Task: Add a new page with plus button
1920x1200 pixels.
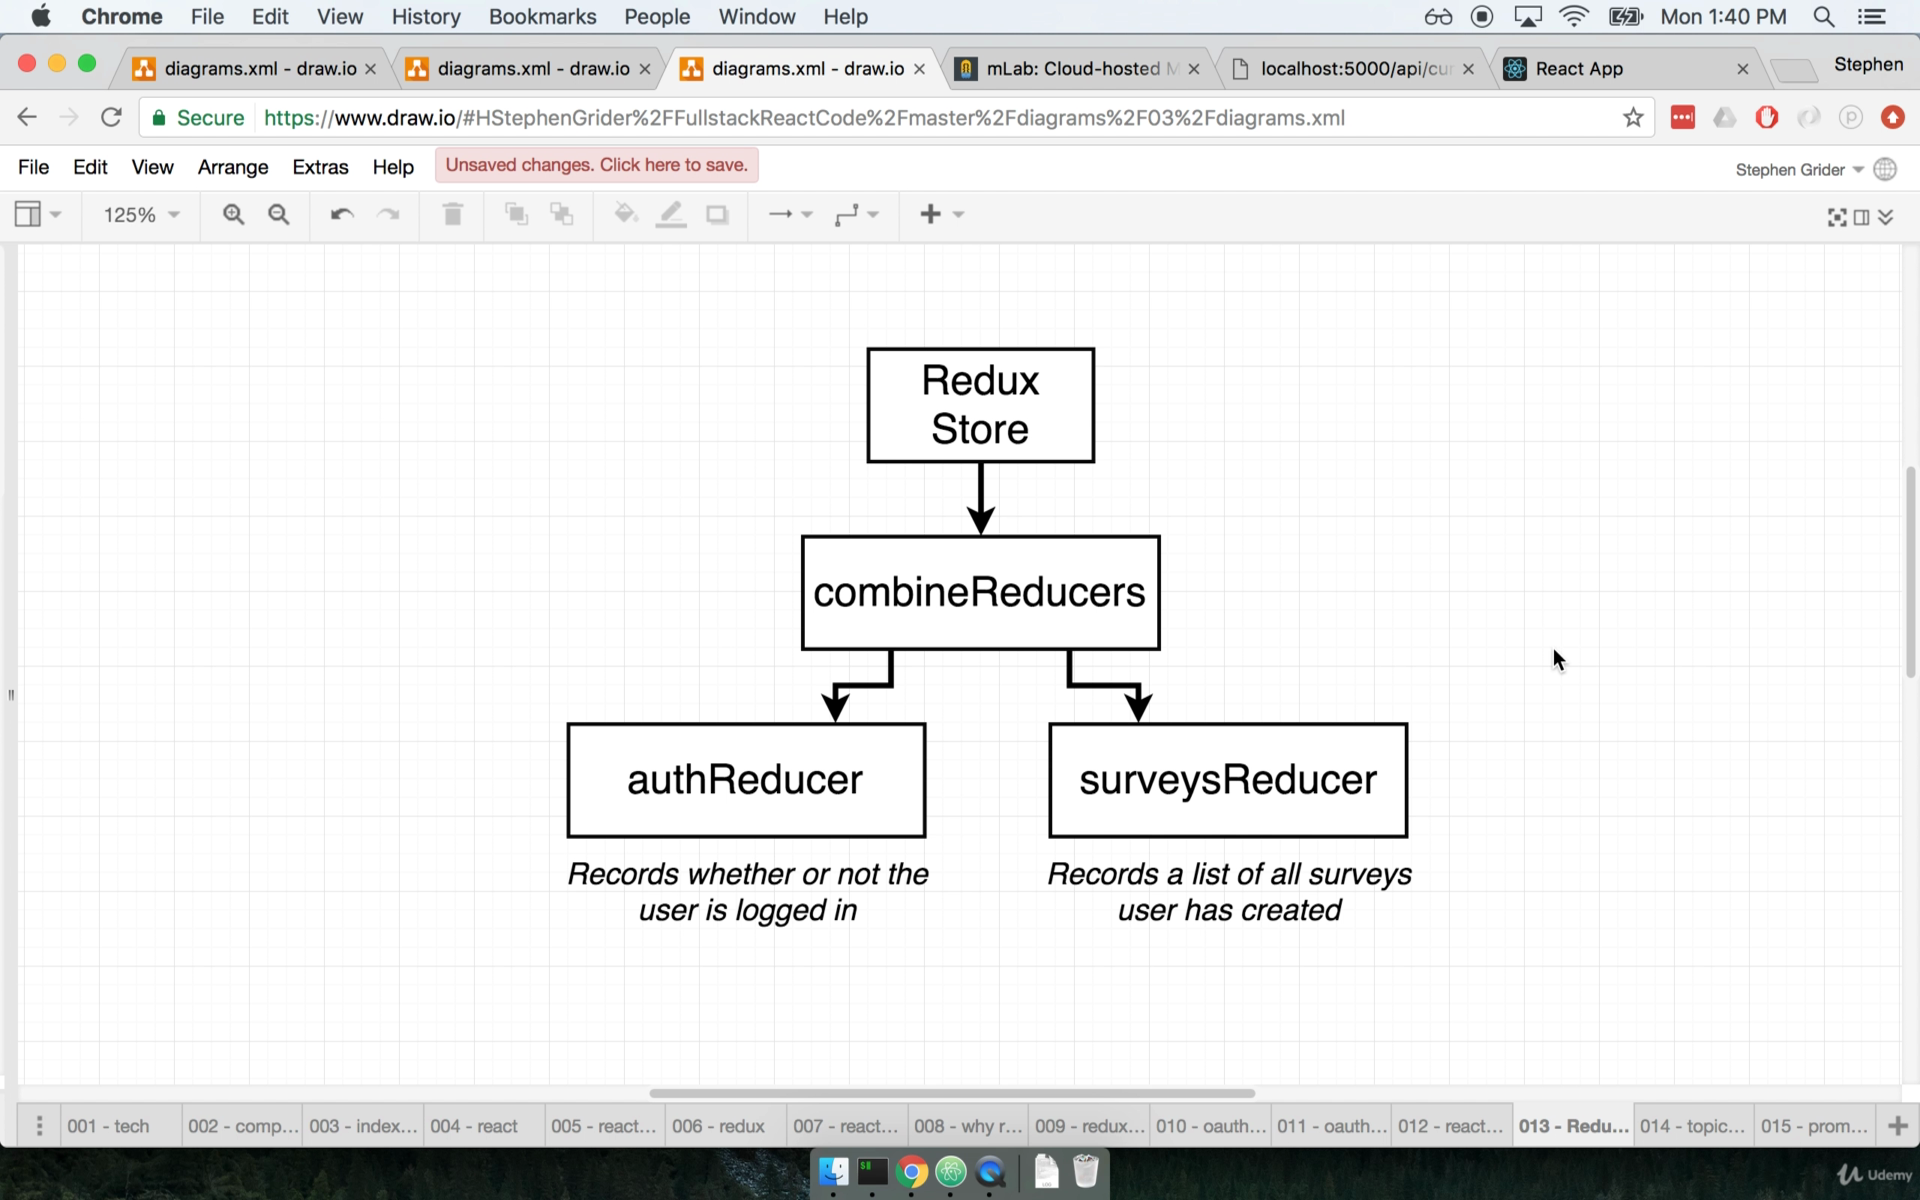Action: (x=1897, y=1126)
